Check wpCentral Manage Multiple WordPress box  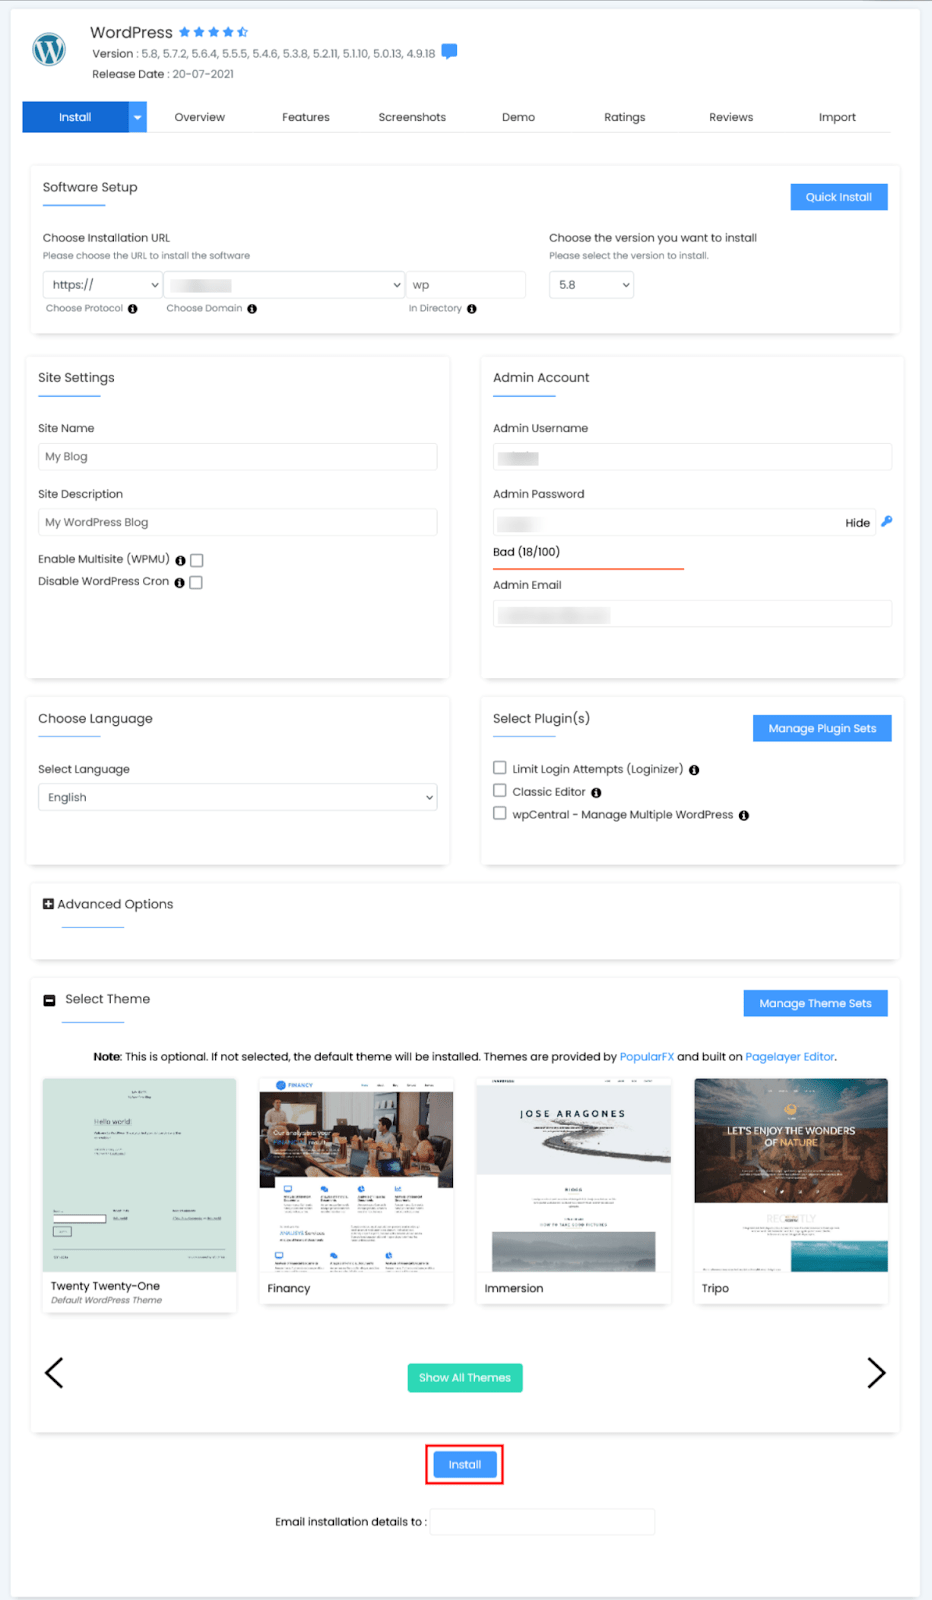(500, 814)
